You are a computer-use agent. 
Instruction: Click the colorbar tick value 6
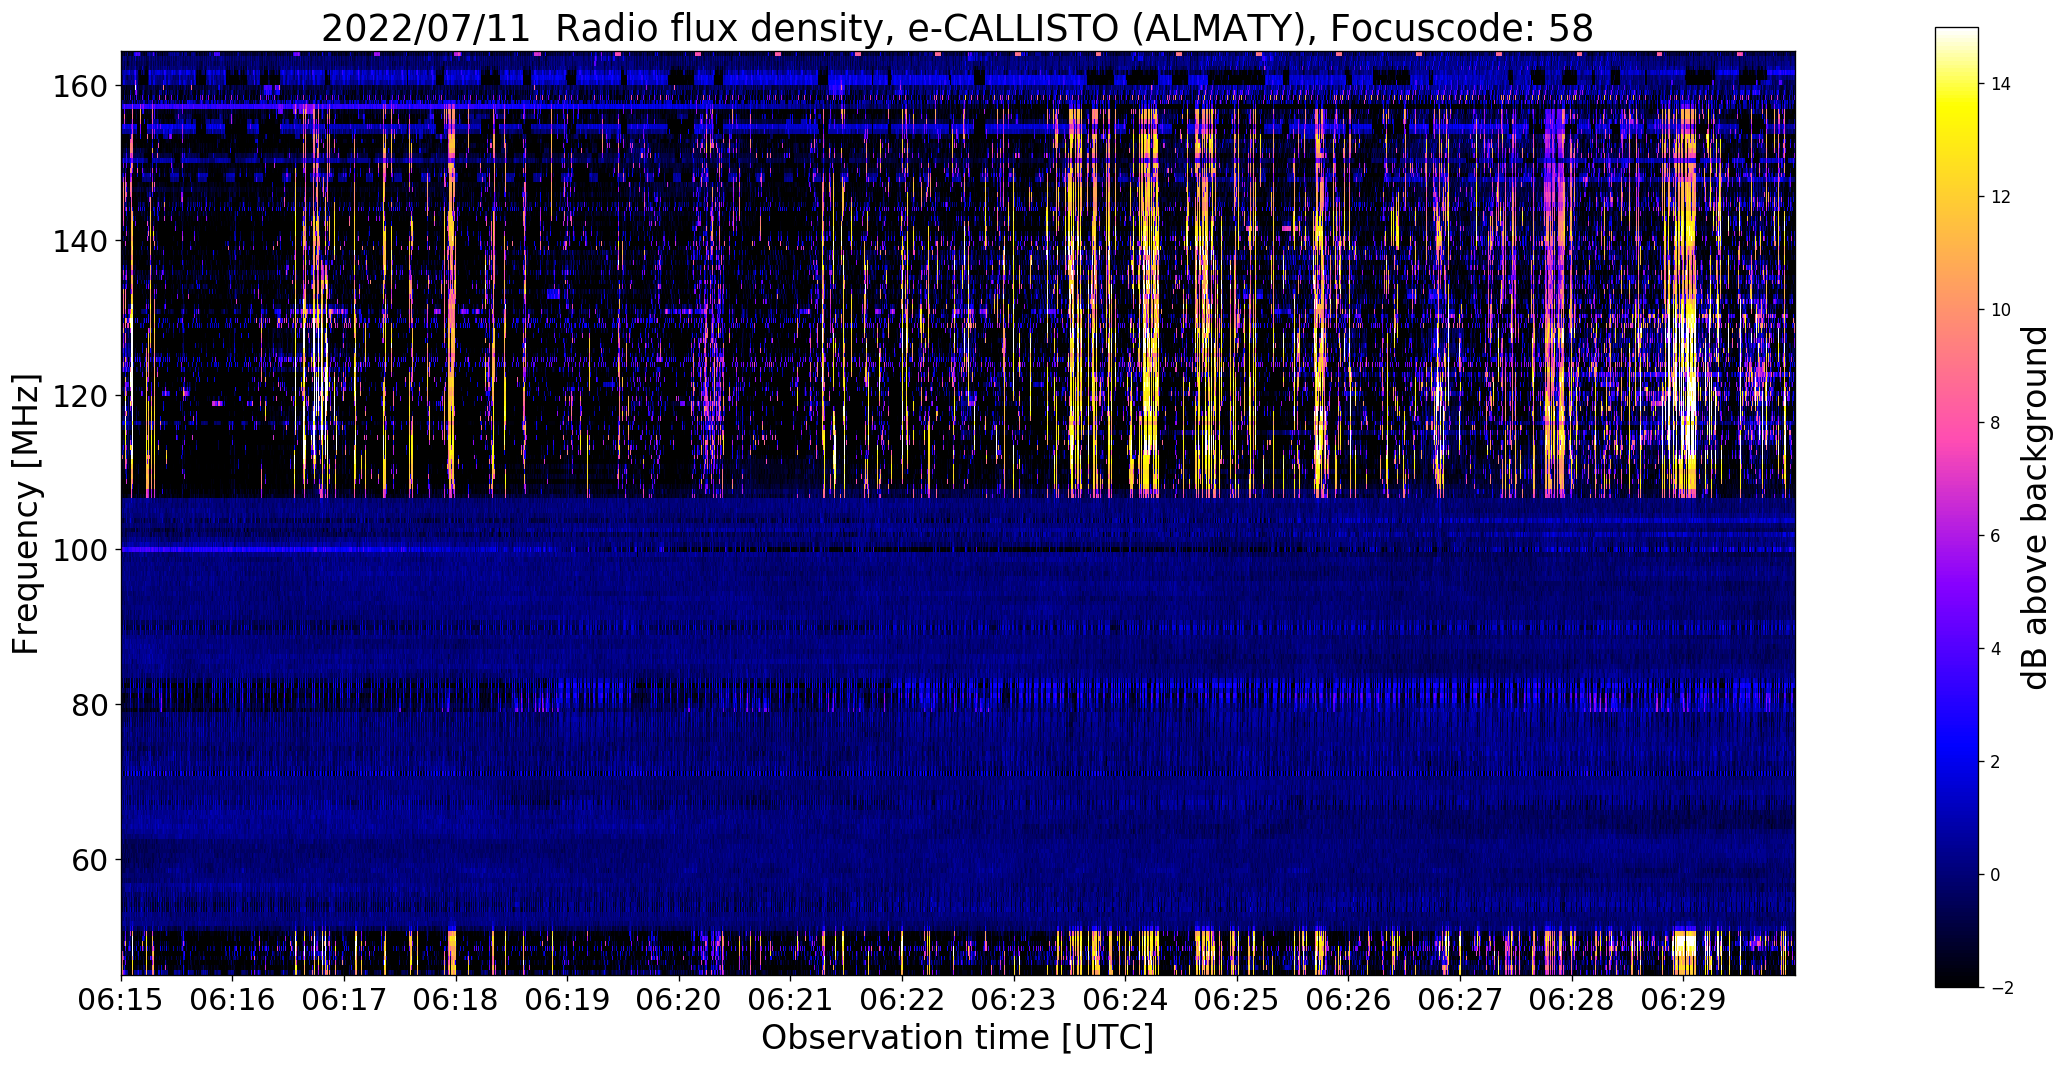tap(1996, 536)
